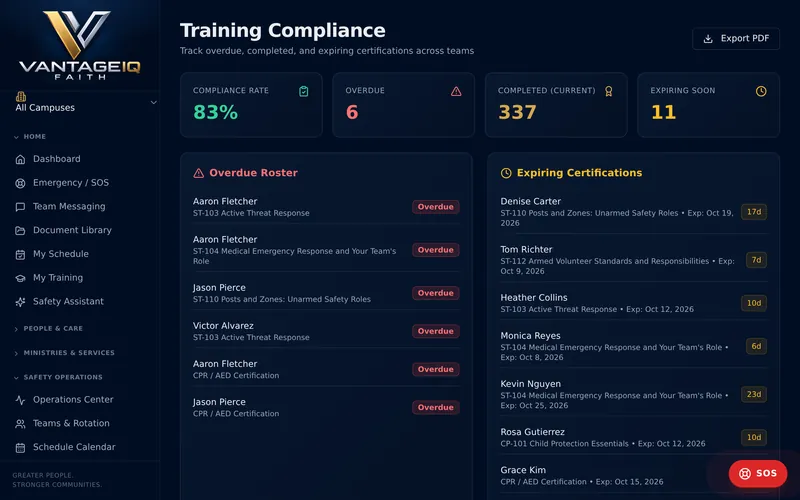
Task: Click the Teams & Rotation people icon
Action: coord(20,424)
